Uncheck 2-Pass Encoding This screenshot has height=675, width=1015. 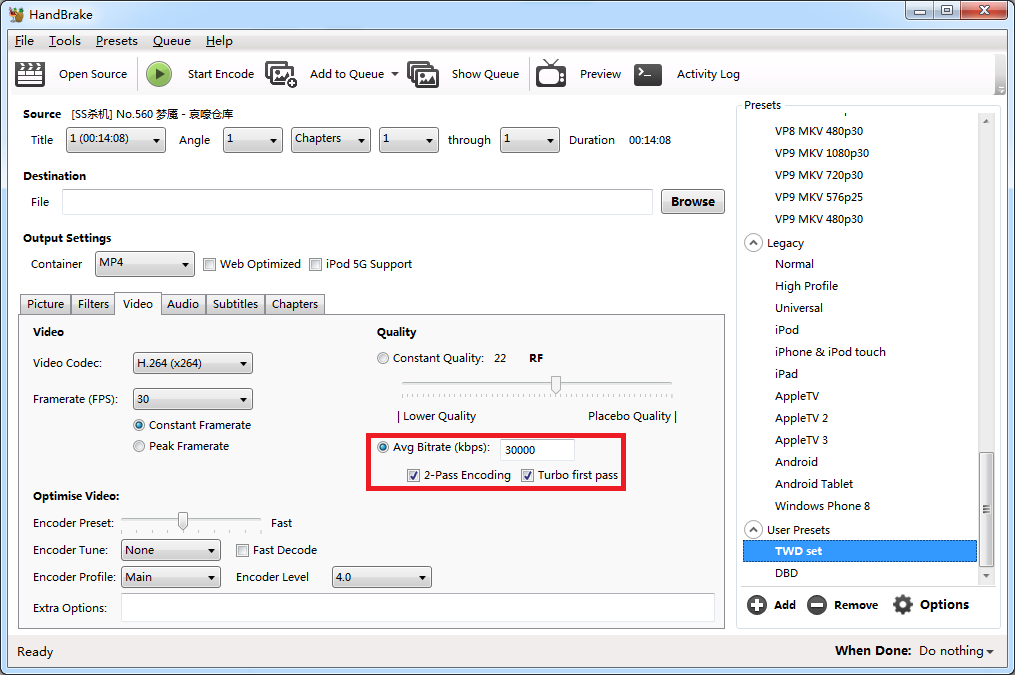pos(413,476)
